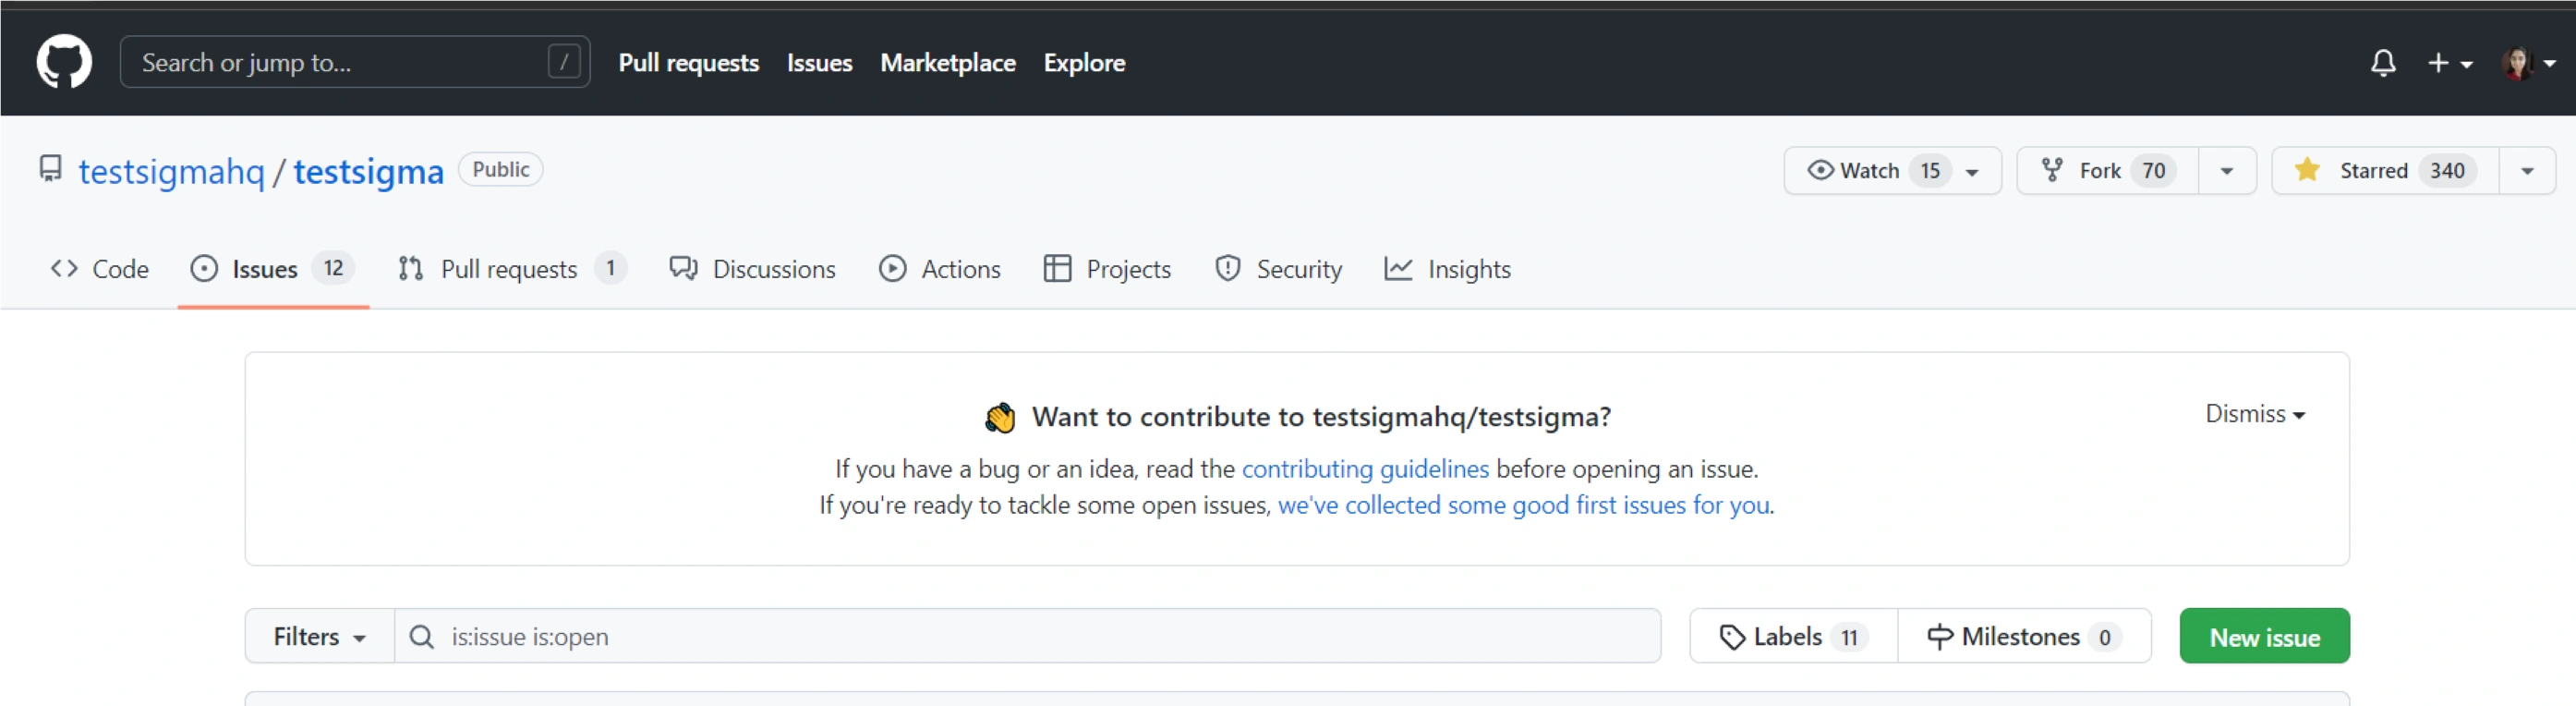Click the slash shortcut icon in search
This screenshot has height=706, width=2576.
[564, 62]
